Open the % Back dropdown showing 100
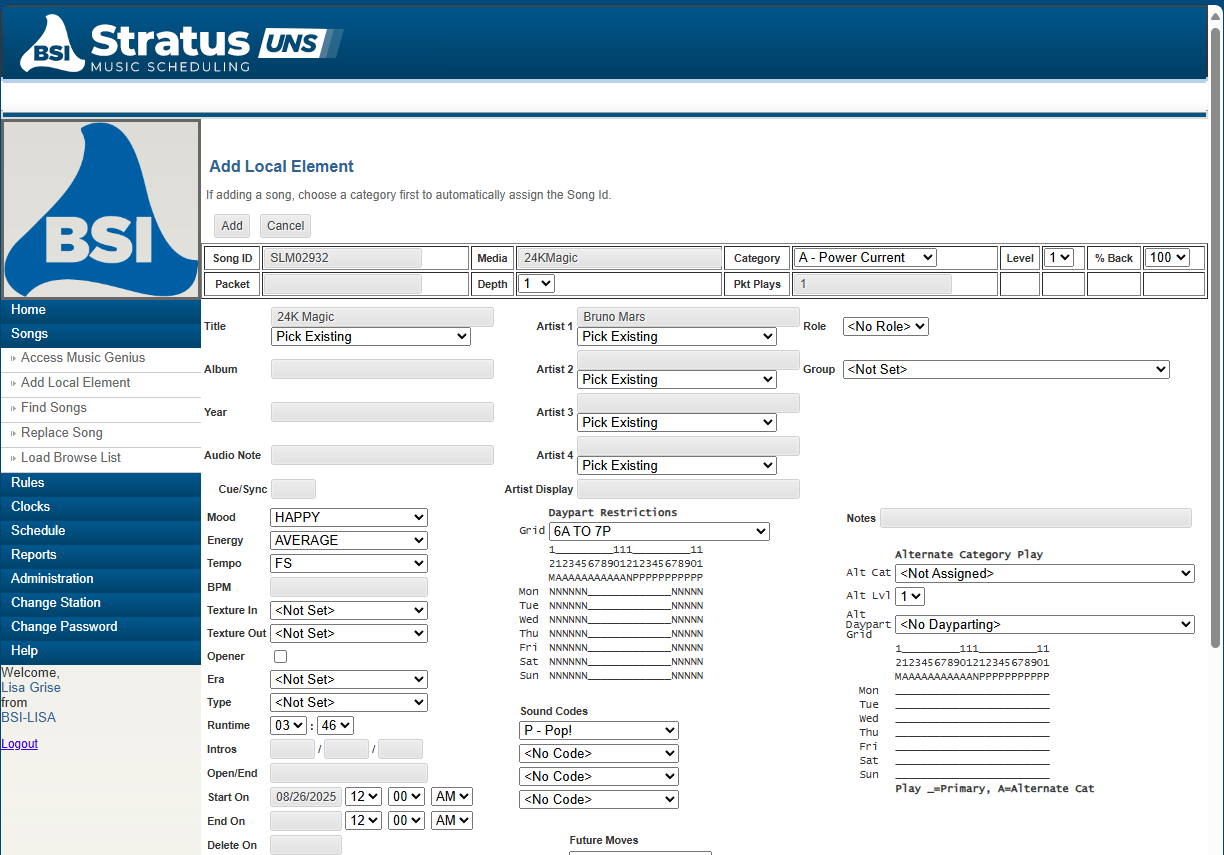This screenshot has width=1224, height=855. pos(1167,257)
